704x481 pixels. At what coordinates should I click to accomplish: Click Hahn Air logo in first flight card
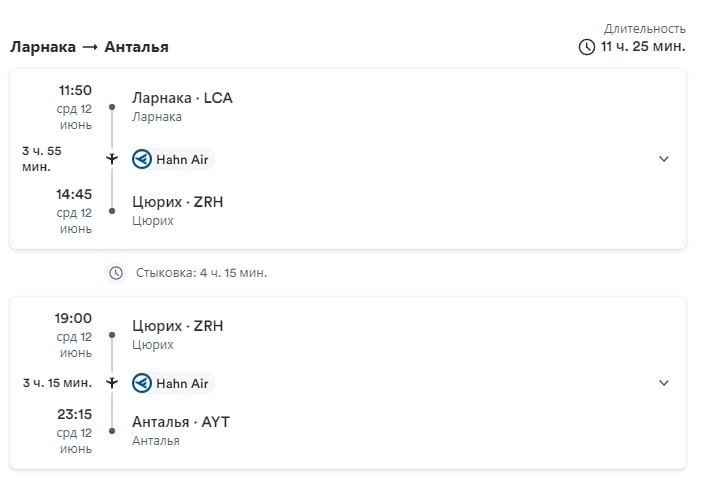[x=142, y=159]
